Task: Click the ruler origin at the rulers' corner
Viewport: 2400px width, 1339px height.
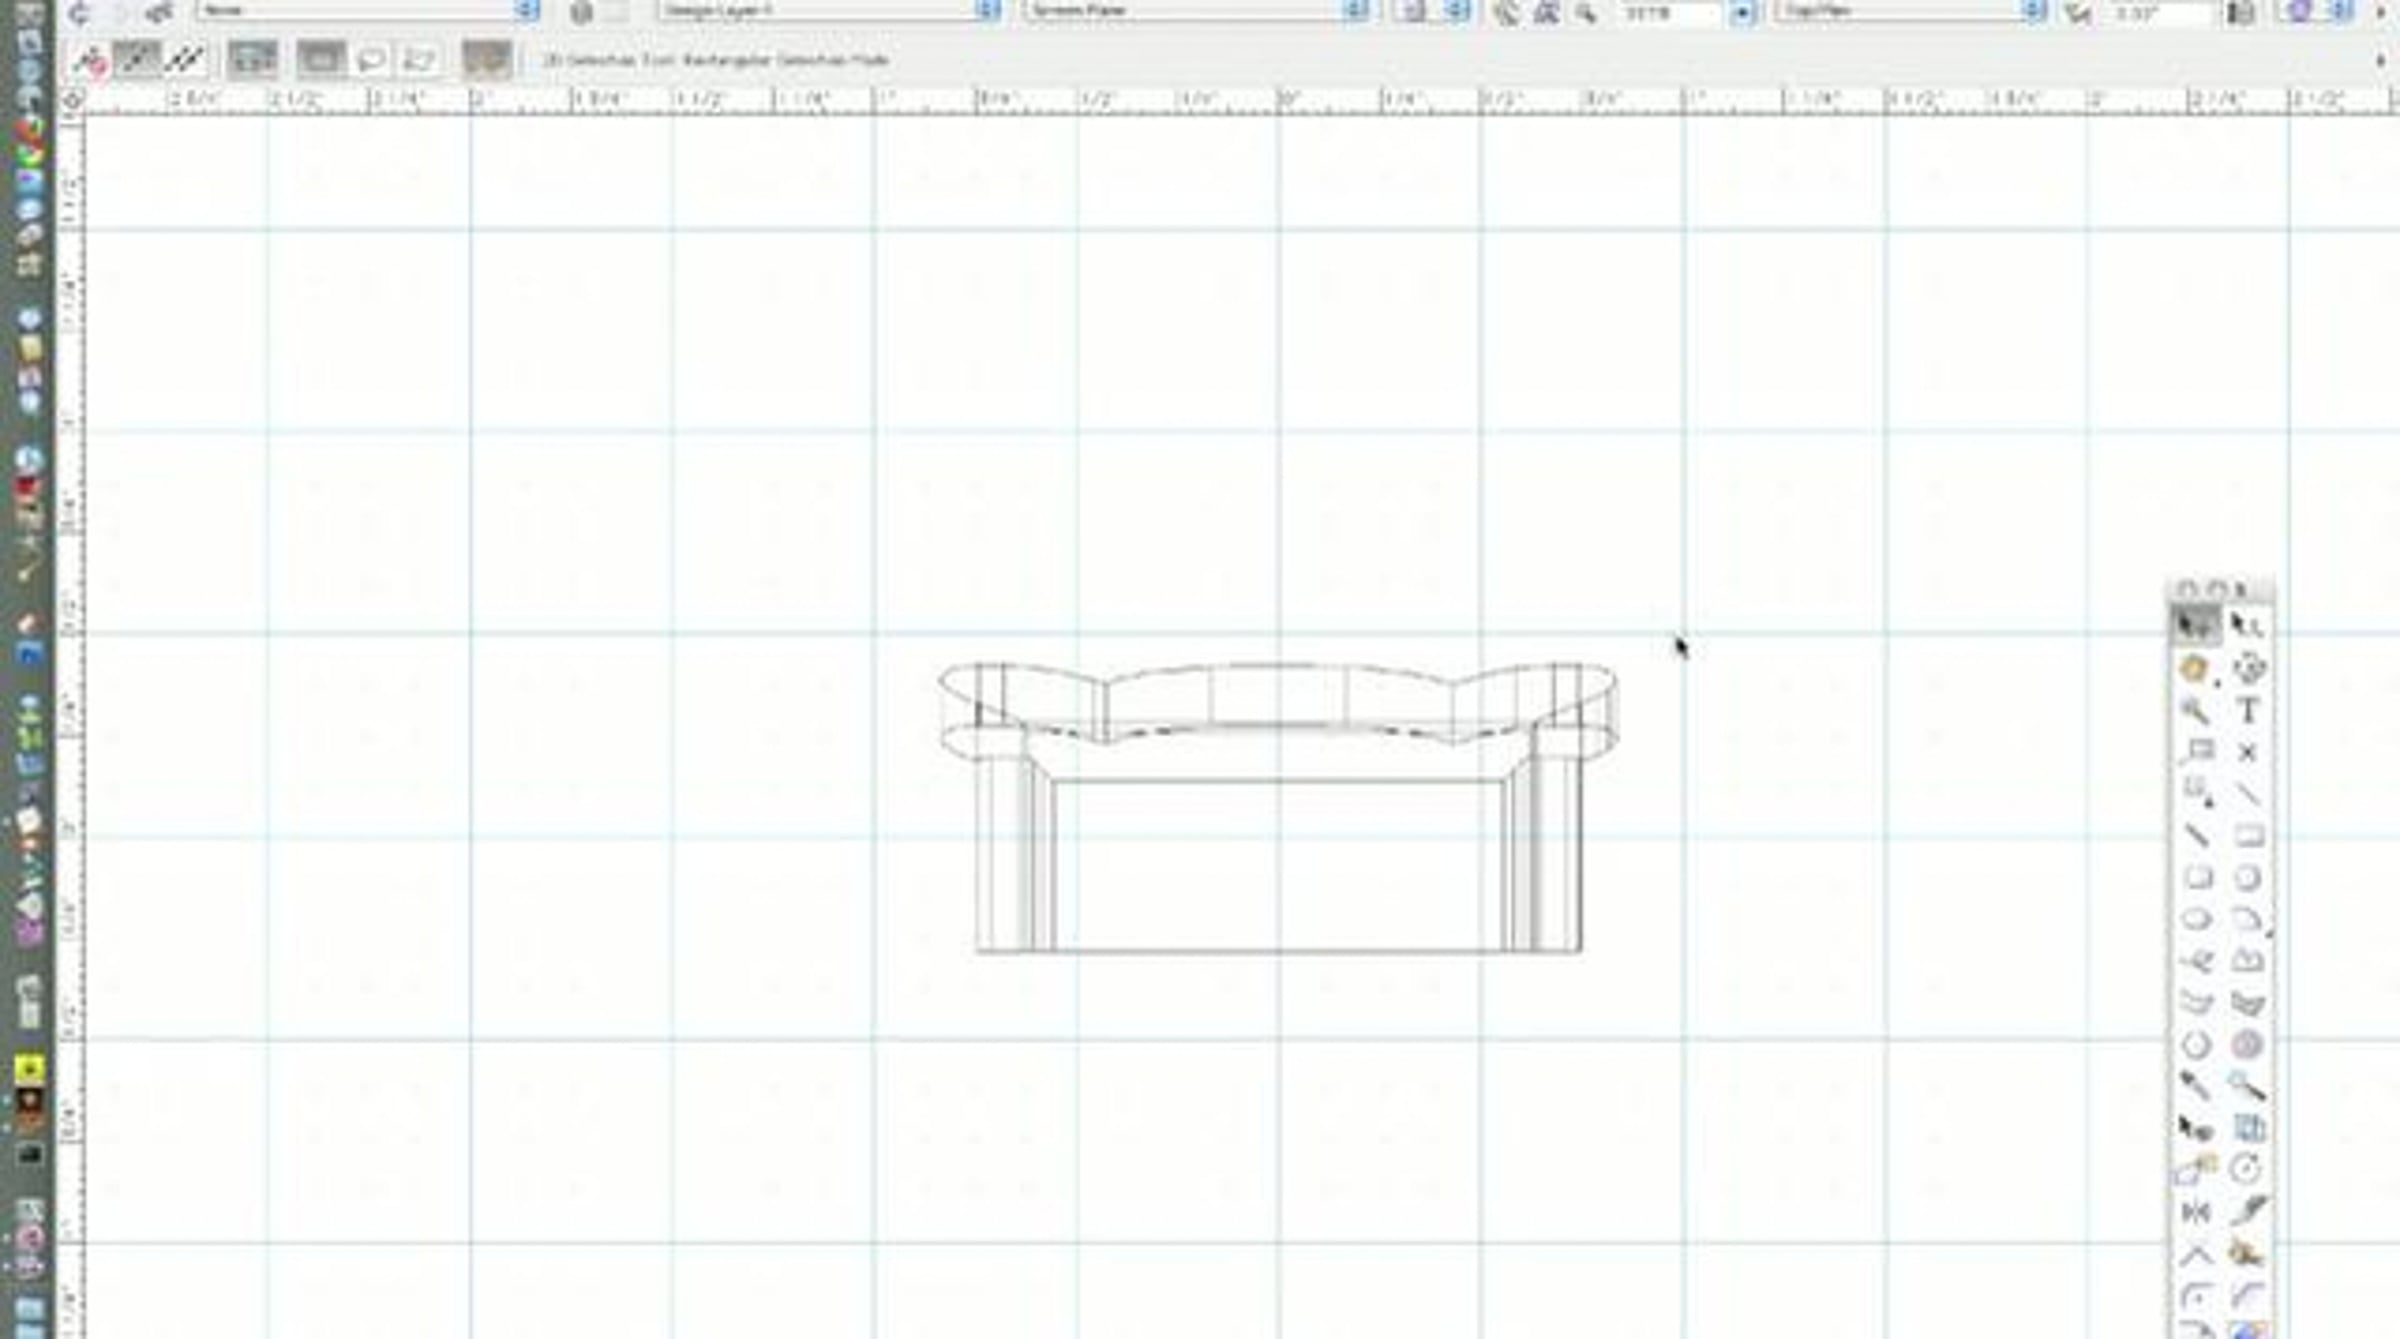Action: pyautogui.click(x=72, y=100)
